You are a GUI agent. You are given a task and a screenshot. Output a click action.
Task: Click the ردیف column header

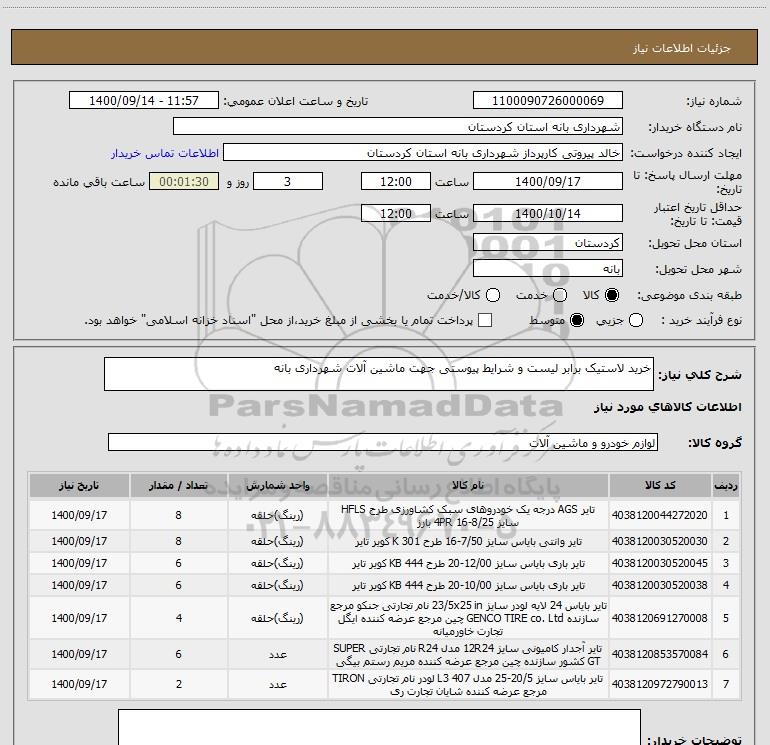click(x=726, y=486)
